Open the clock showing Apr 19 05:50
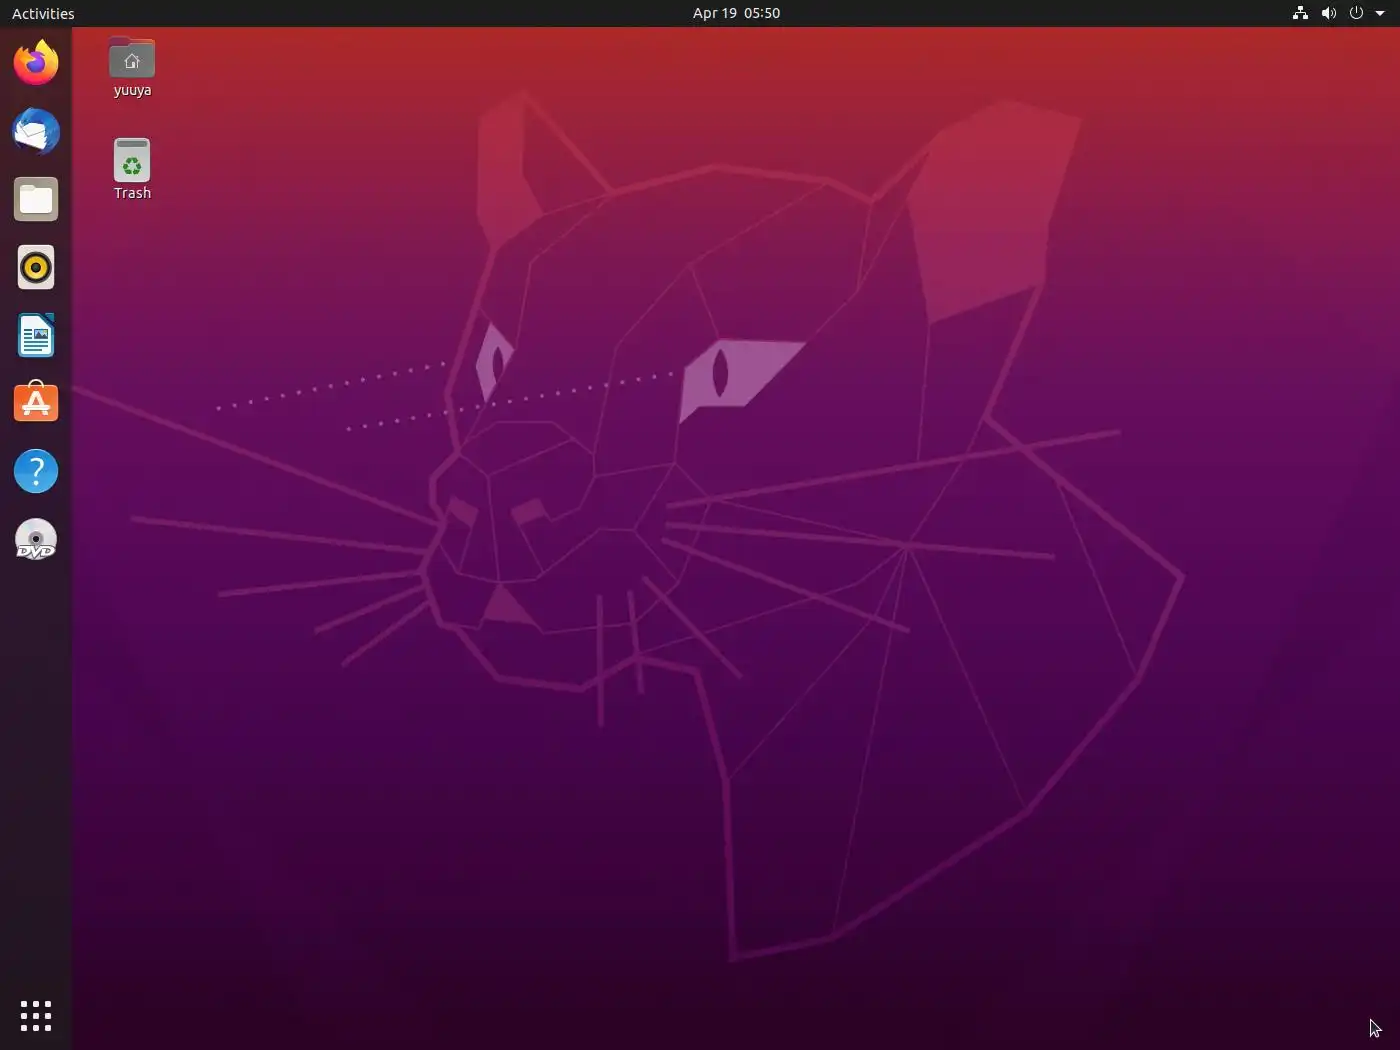 coord(736,13)
